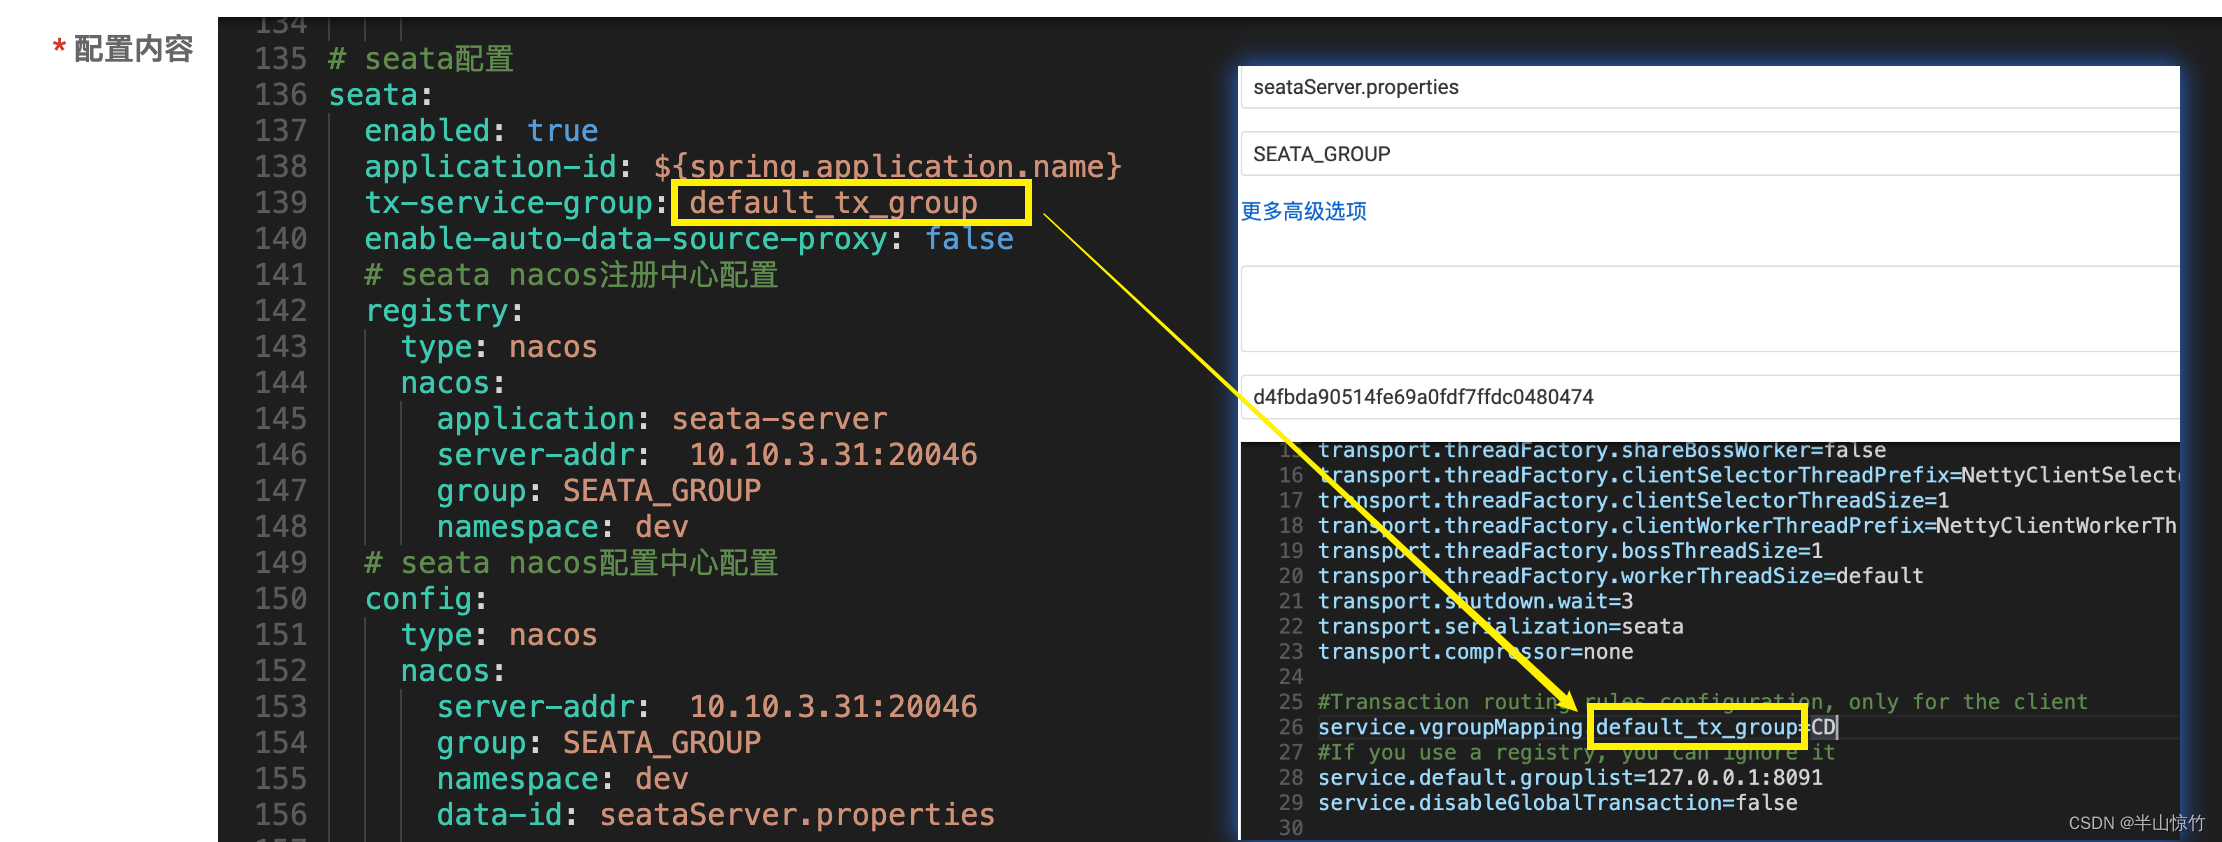Click 'namespace: dev' on line 155
This screenshot has height=842, width=2222.
[x=562, y=779]
